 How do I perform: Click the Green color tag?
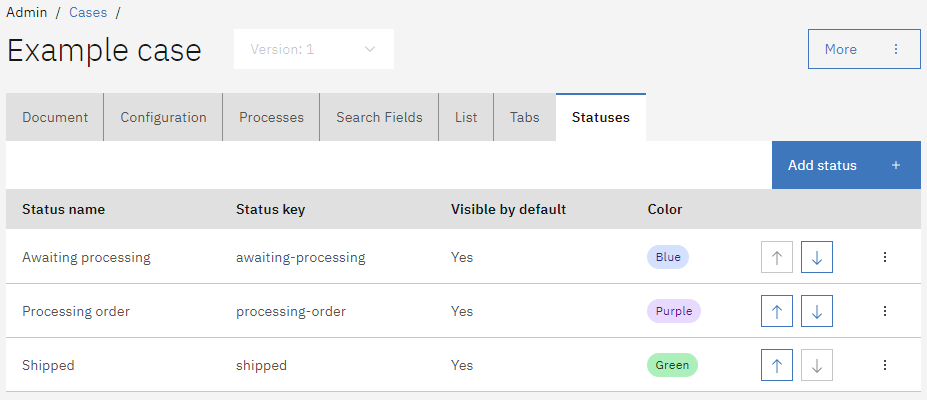click(x=672, y=365)
